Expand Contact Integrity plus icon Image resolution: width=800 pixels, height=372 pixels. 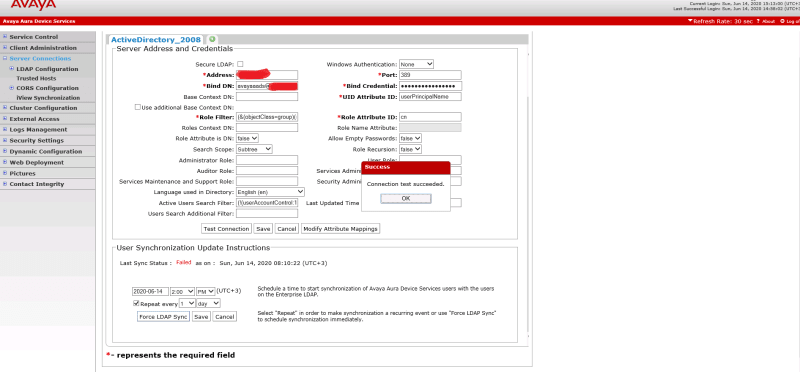point(5,184)
